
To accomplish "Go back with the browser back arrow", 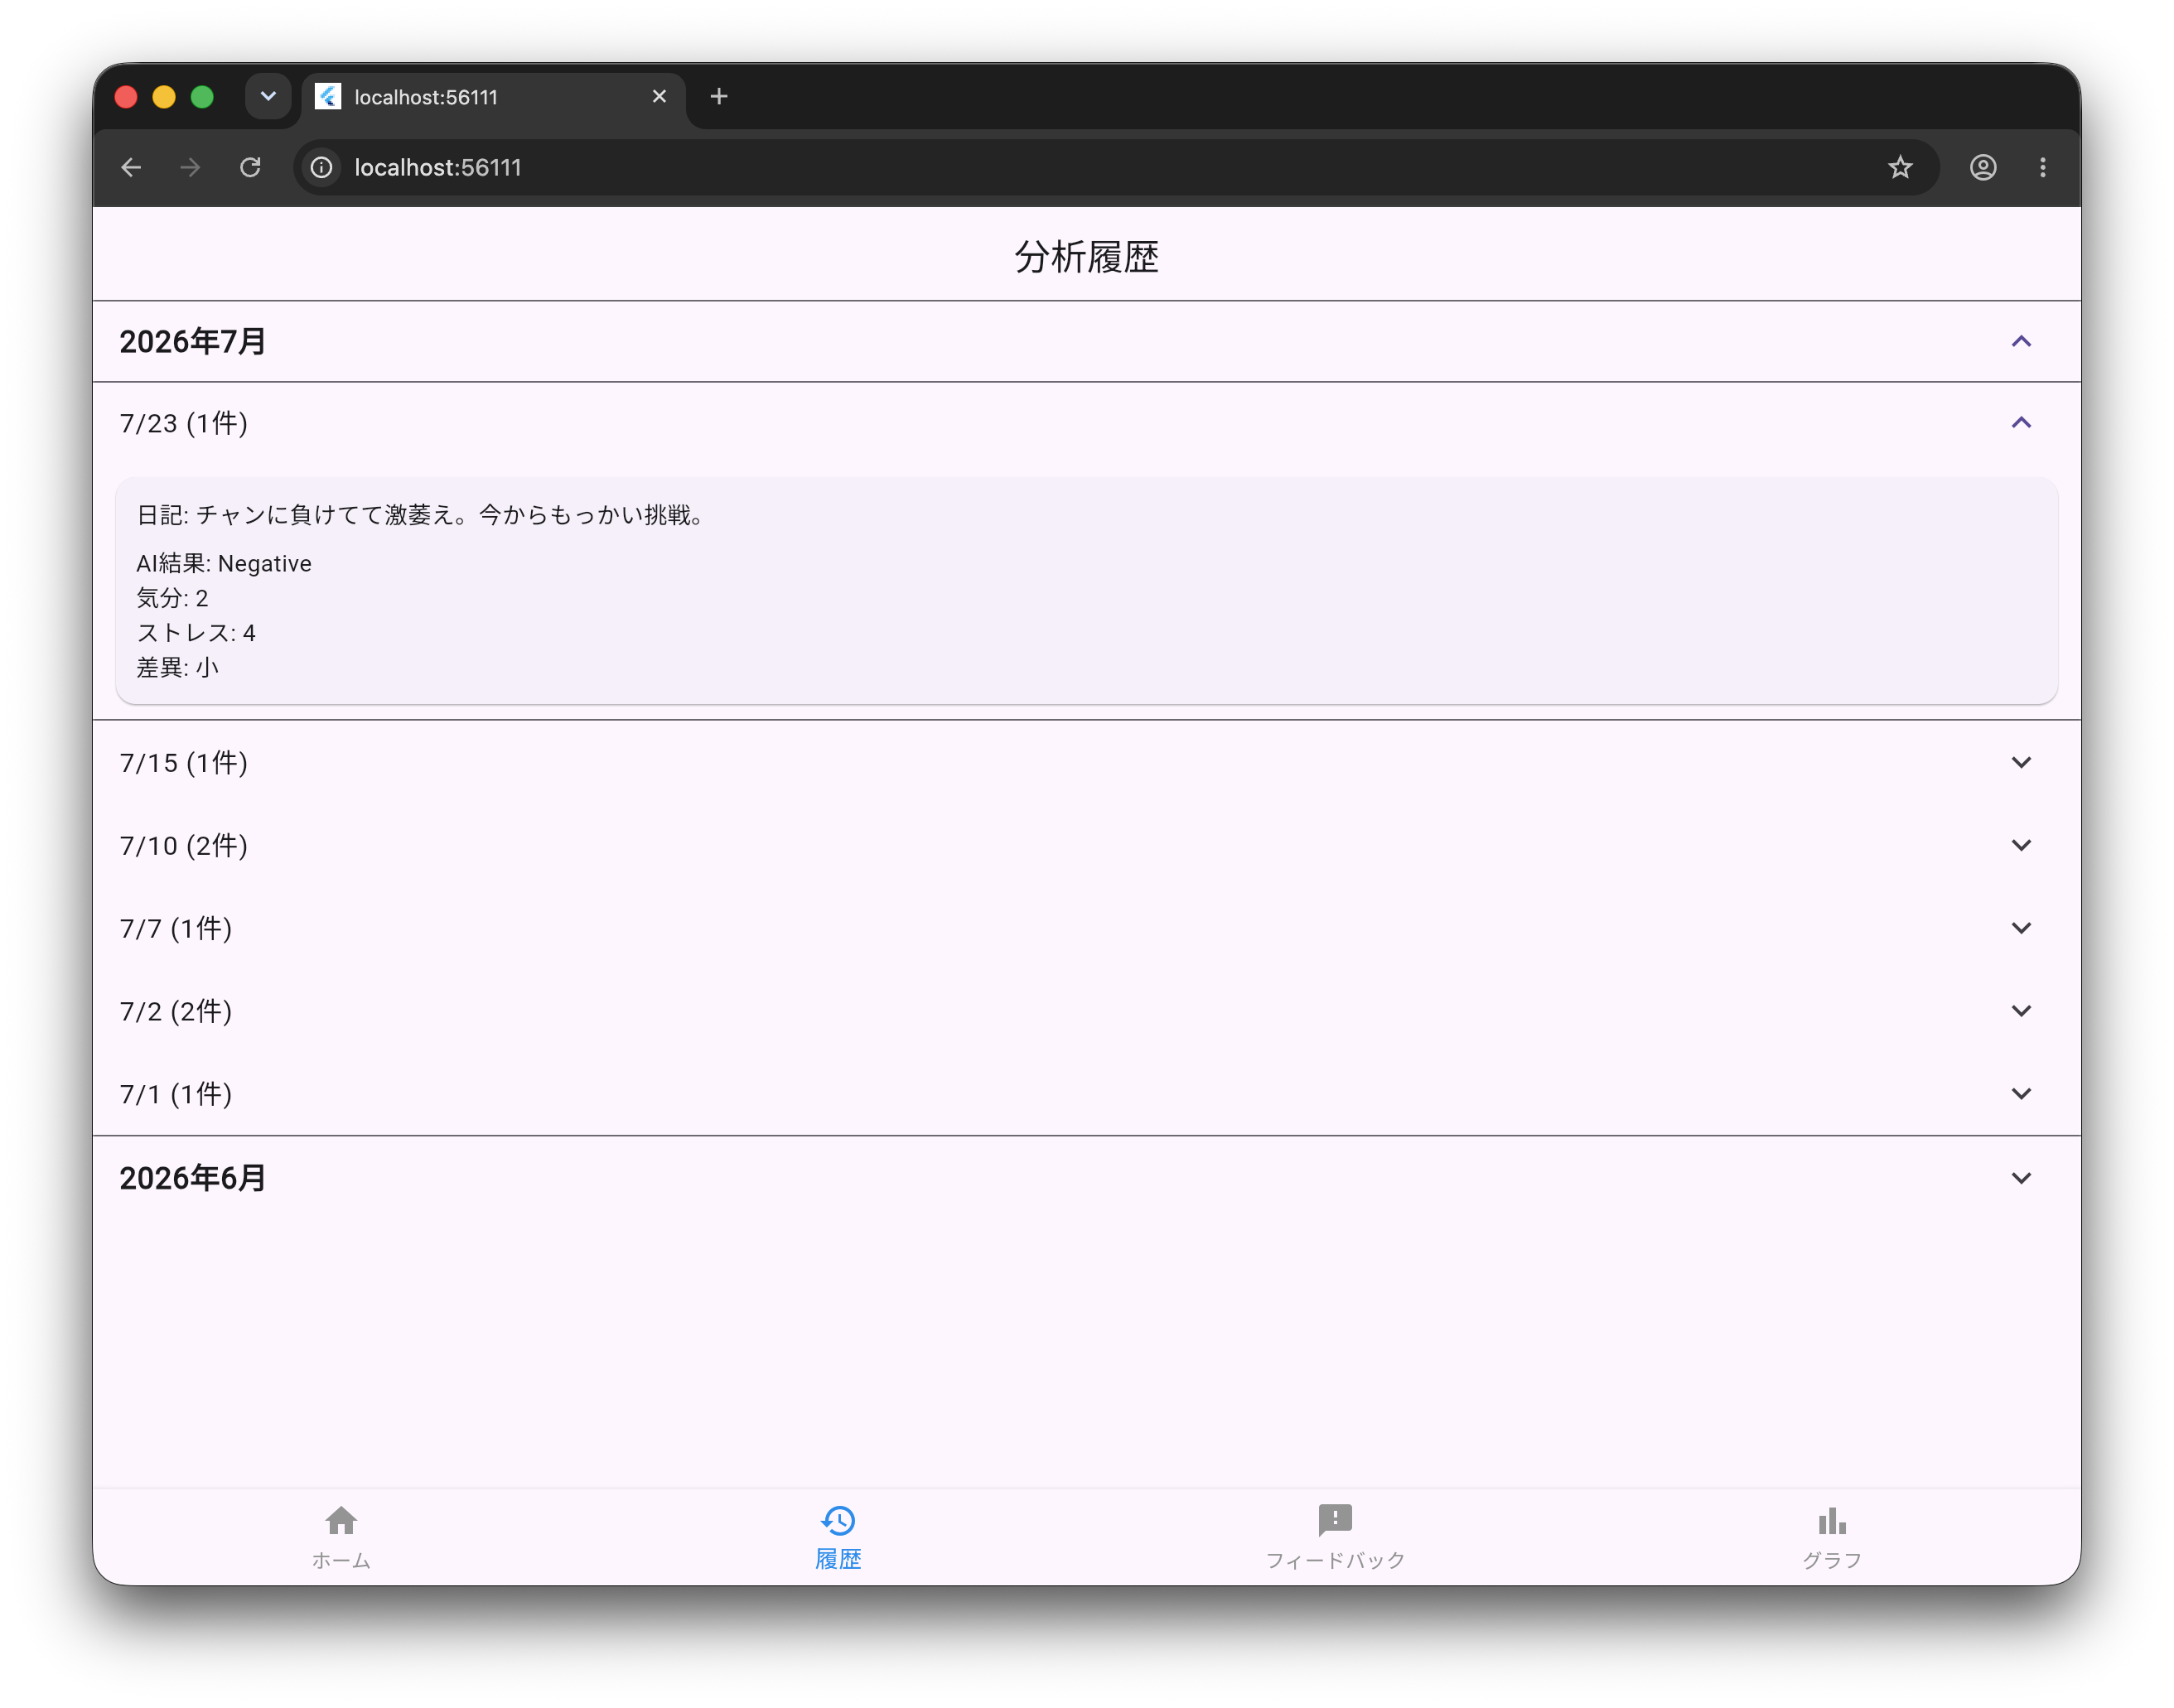I will (131, 167).
